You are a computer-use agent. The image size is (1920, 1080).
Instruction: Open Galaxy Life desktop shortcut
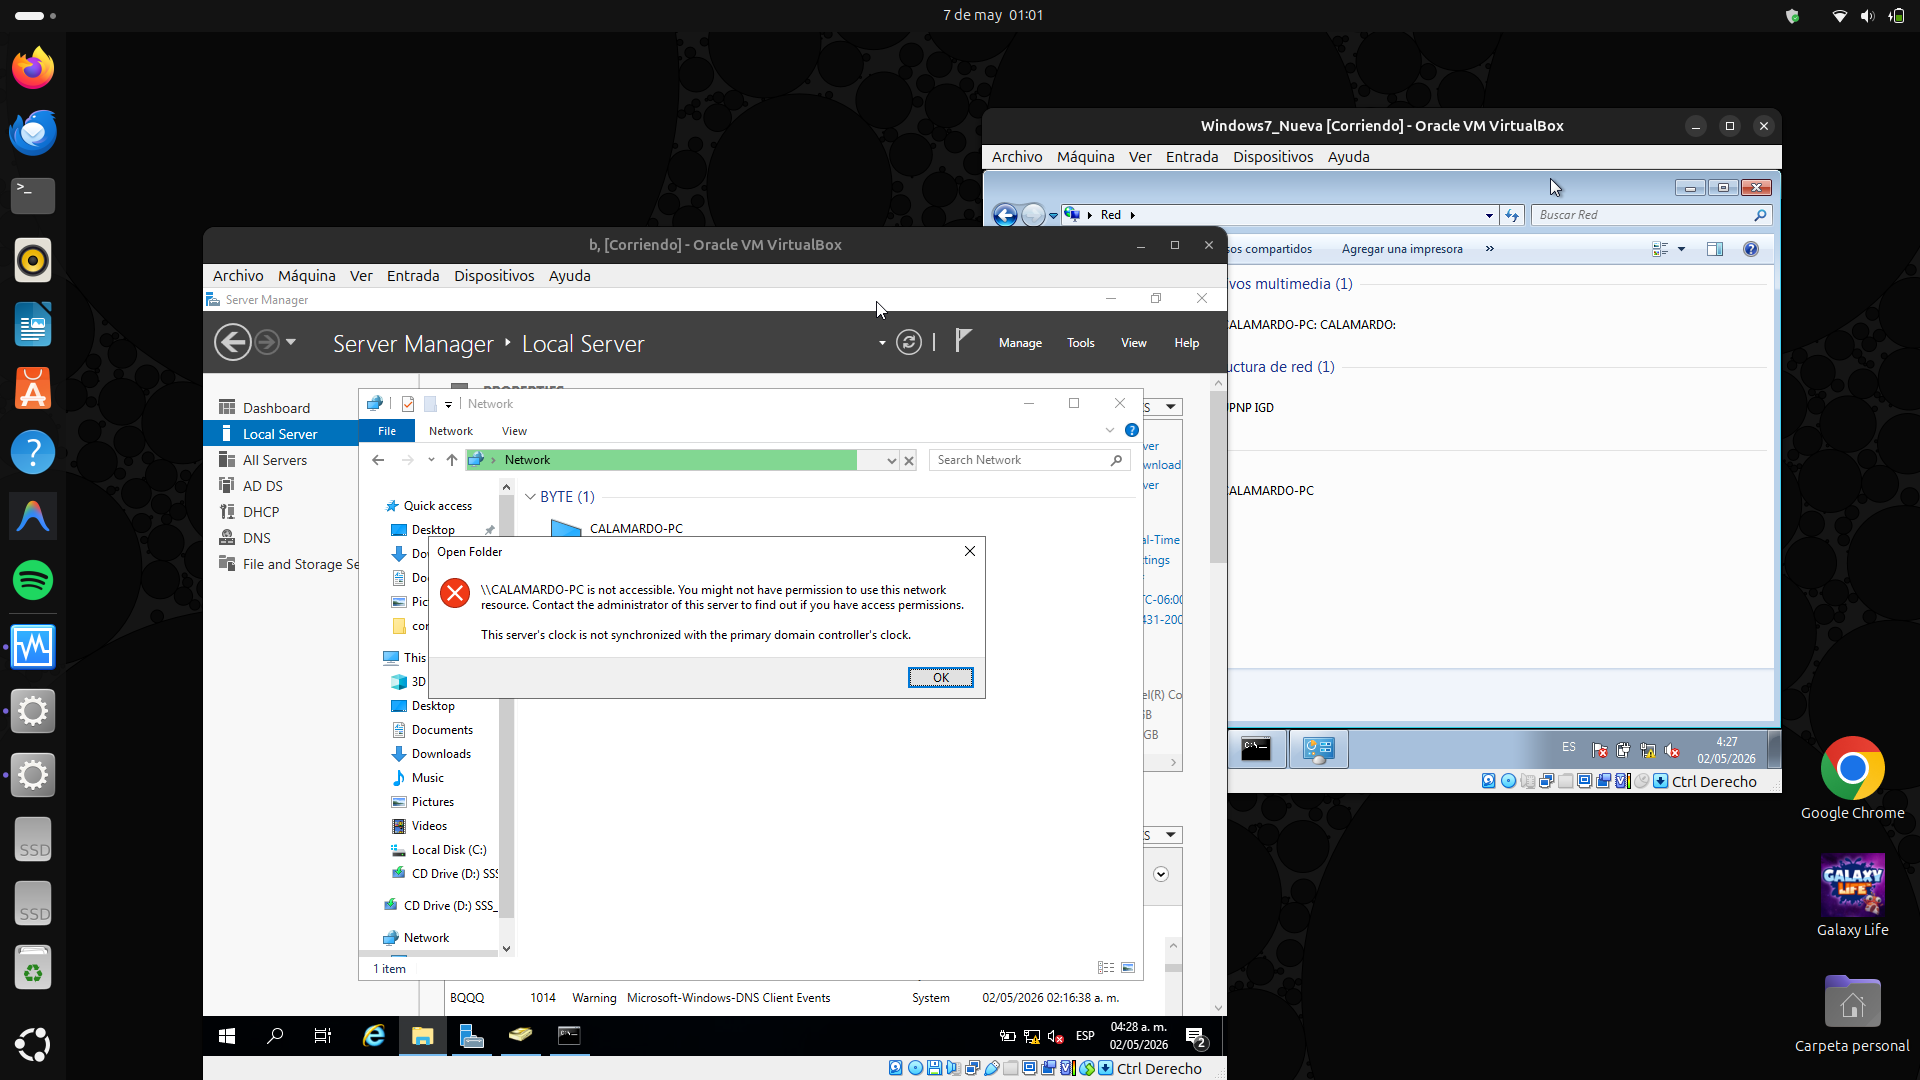(x=1852, y=896)
